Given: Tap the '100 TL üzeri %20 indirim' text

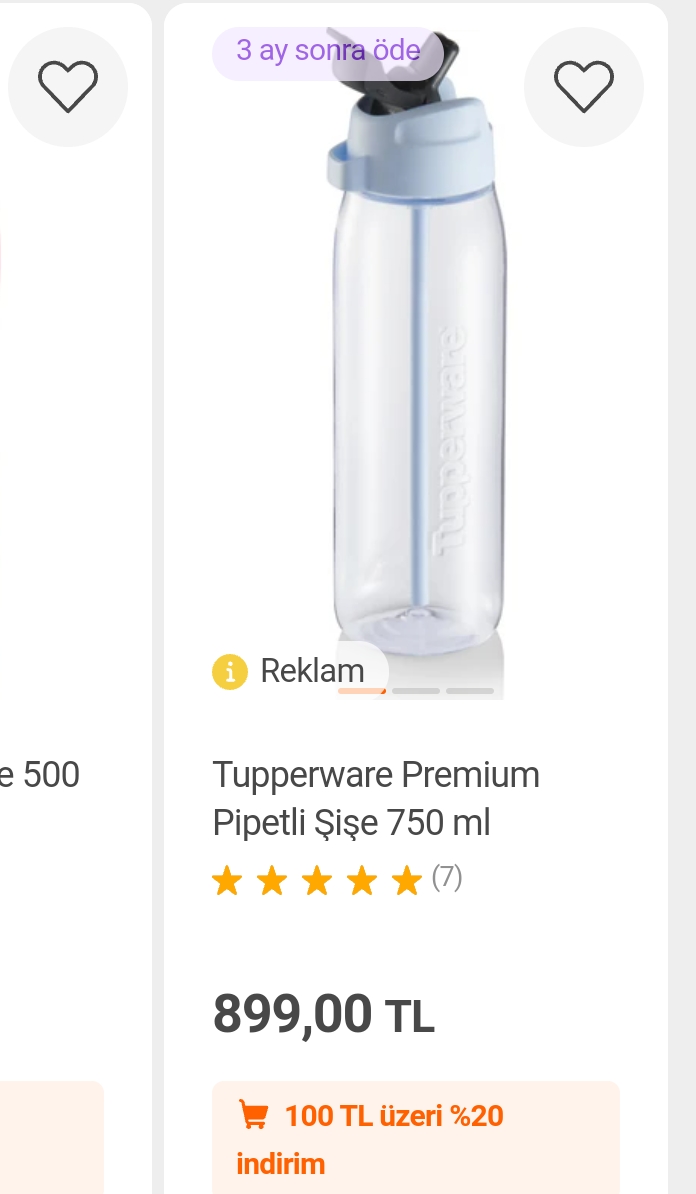Looking at the screenshot, I should 393,1116.
